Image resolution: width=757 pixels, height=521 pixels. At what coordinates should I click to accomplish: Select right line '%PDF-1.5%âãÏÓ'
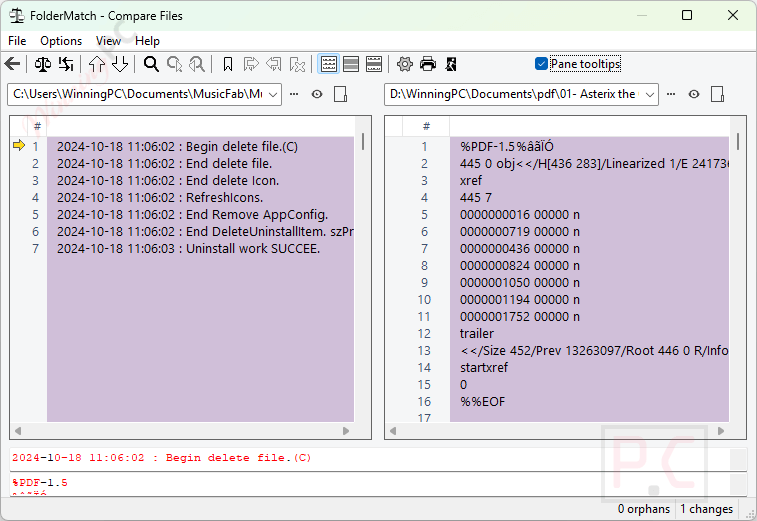[x=589, y=146]
